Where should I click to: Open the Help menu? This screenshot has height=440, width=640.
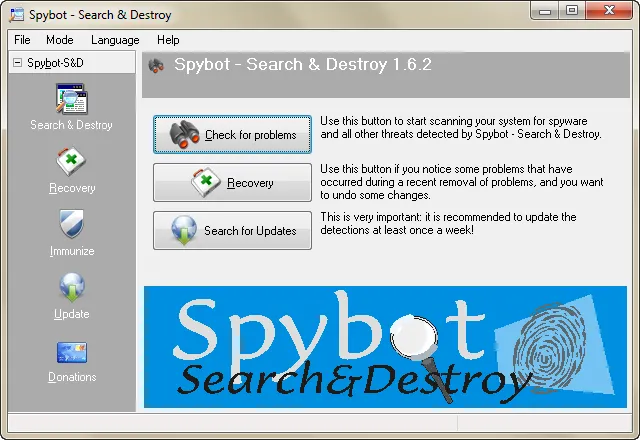[x=168, y=40]
